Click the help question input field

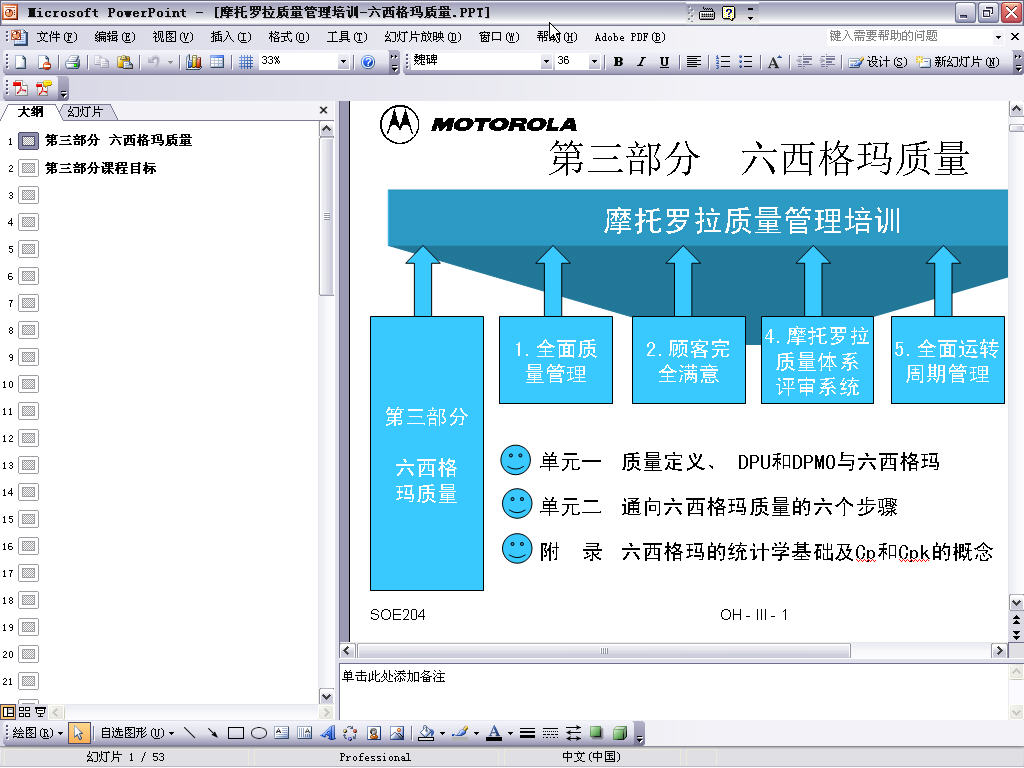pyautogui.click(x=909, y=37)
